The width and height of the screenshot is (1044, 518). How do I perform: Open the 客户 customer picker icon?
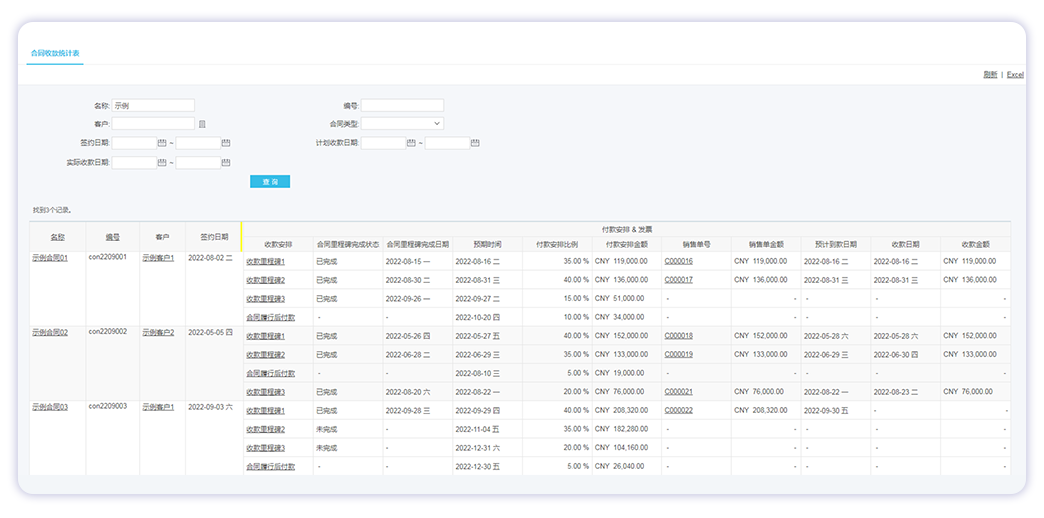tap(202, 124)
